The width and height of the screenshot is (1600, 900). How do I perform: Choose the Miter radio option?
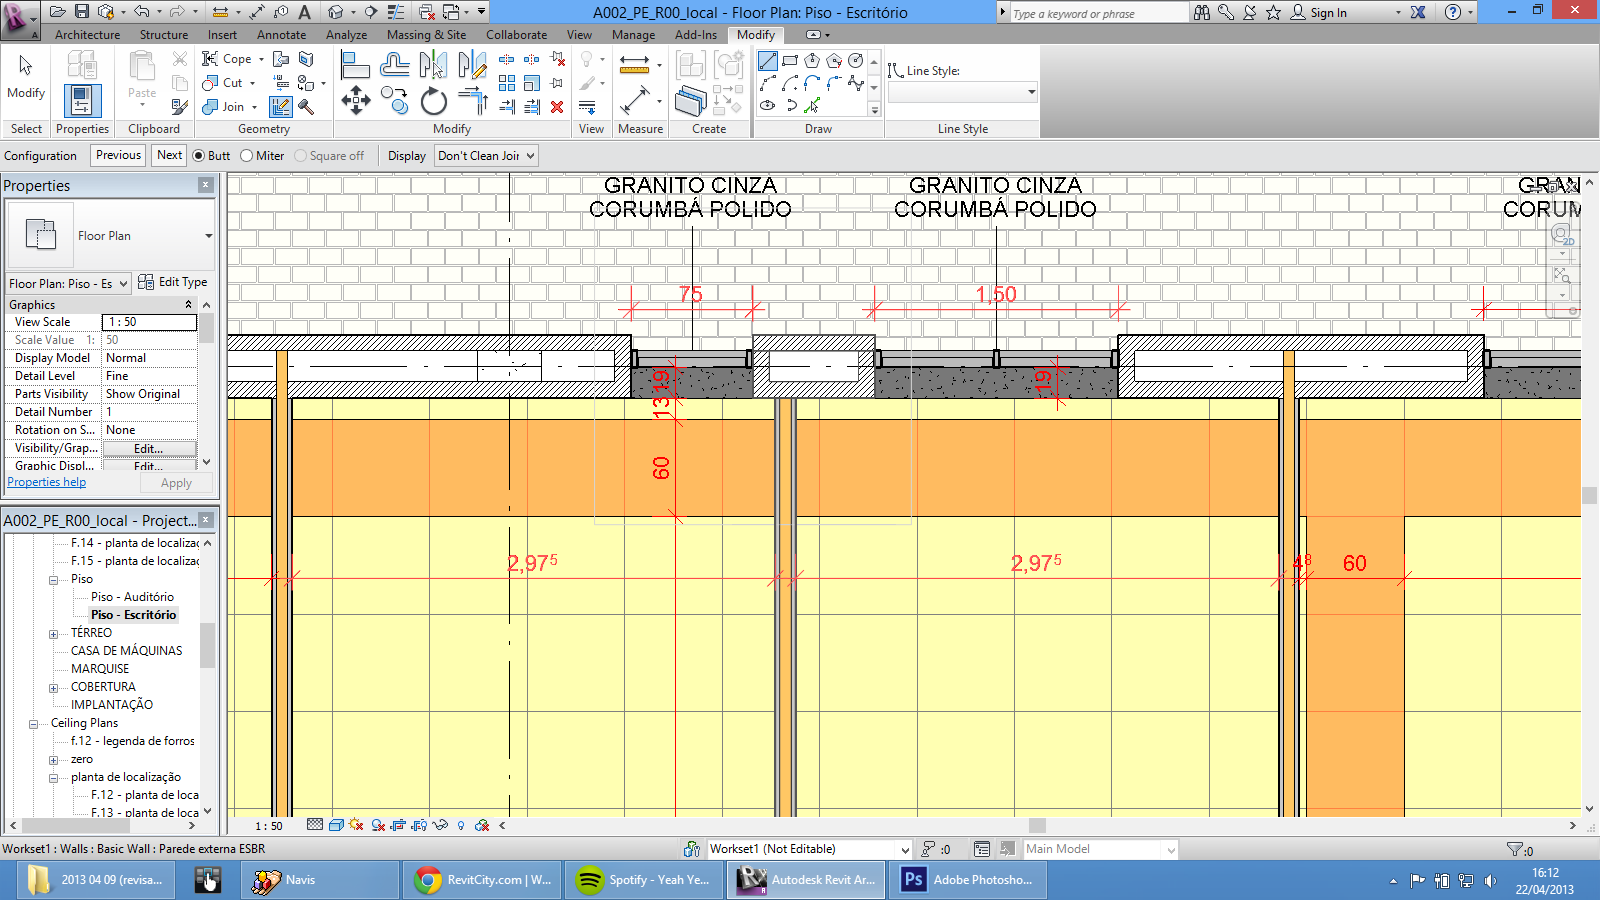(247, 156)
